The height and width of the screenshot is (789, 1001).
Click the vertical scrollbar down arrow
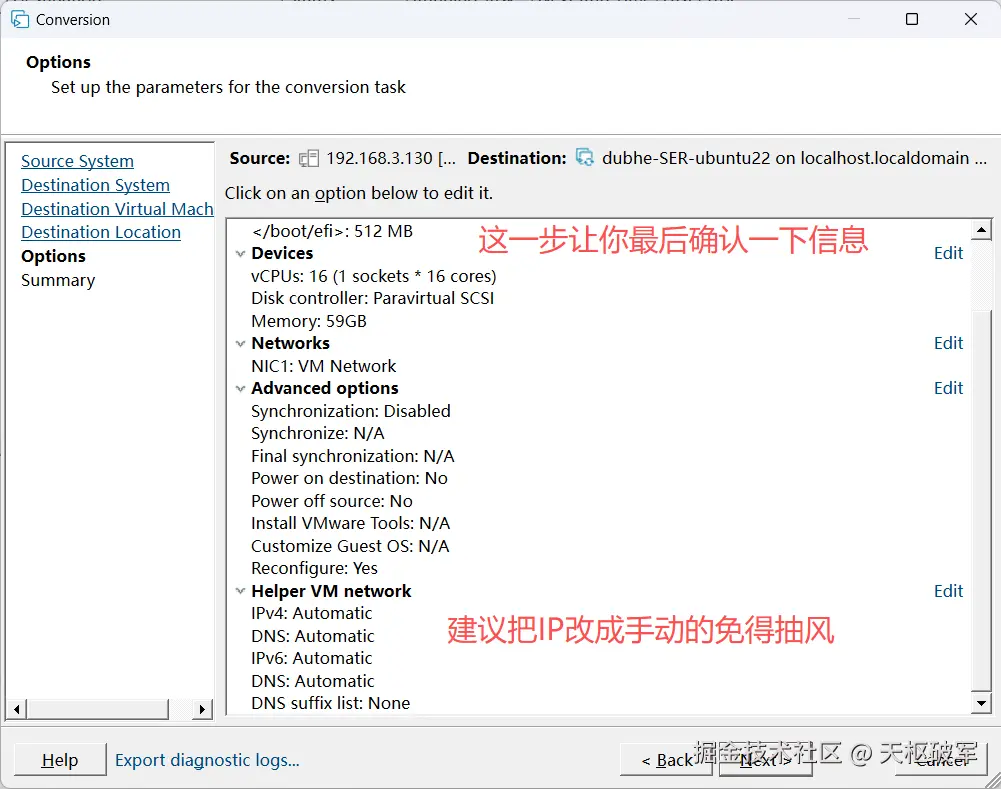[x=981, y=703]
